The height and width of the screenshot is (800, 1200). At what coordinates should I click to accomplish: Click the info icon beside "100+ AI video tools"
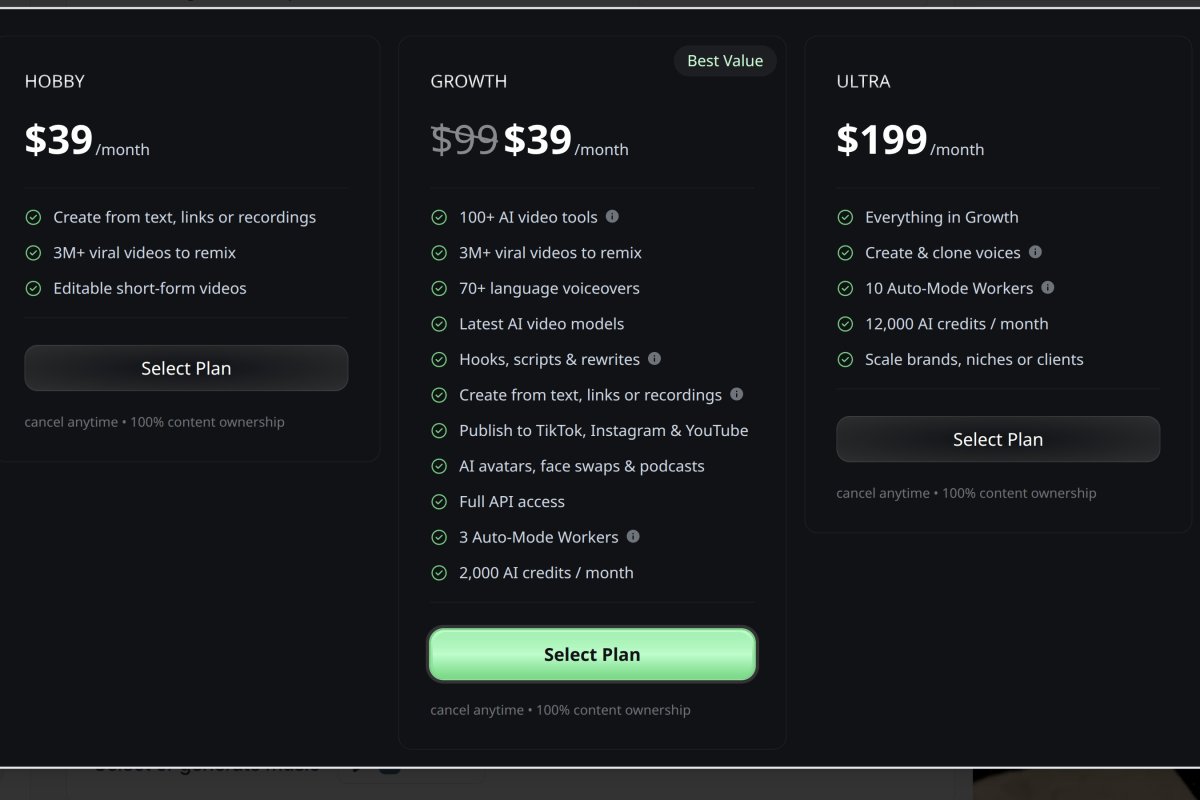point(610,216)
